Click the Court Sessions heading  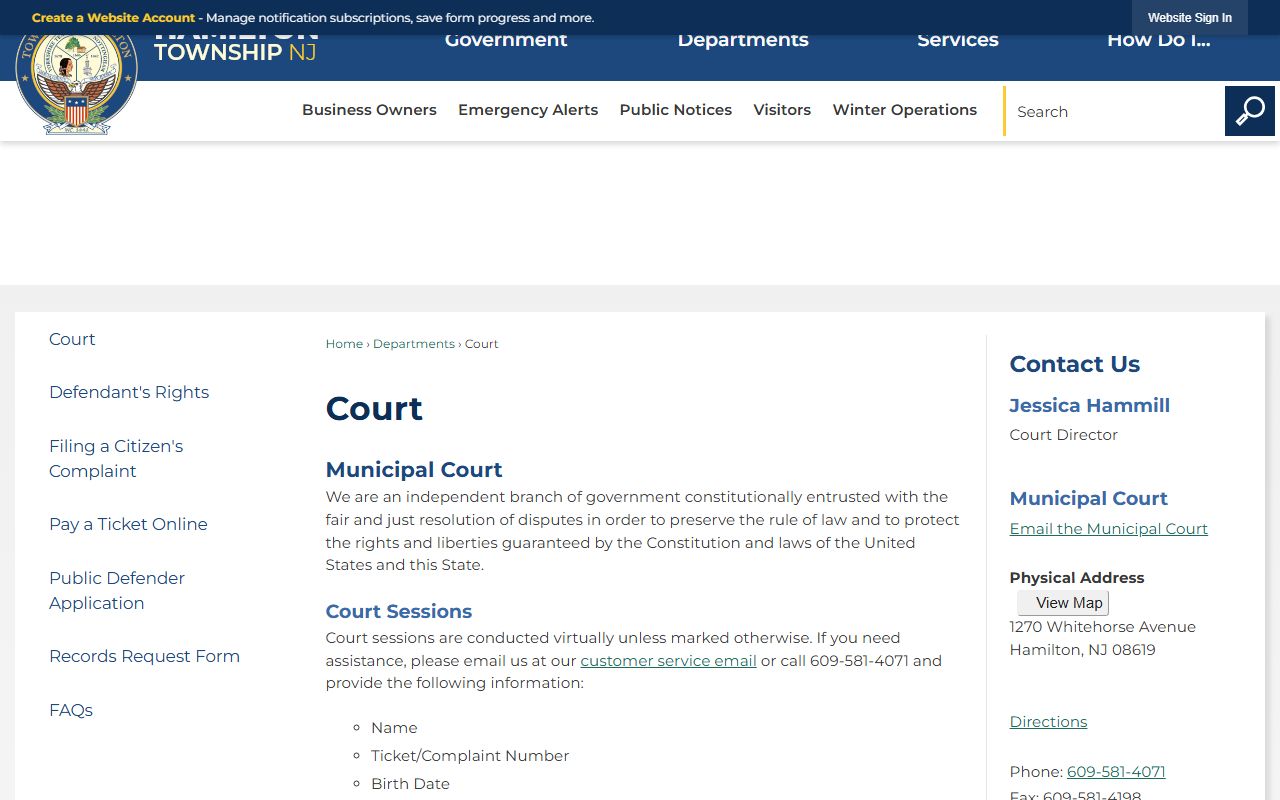pos(398,611)
